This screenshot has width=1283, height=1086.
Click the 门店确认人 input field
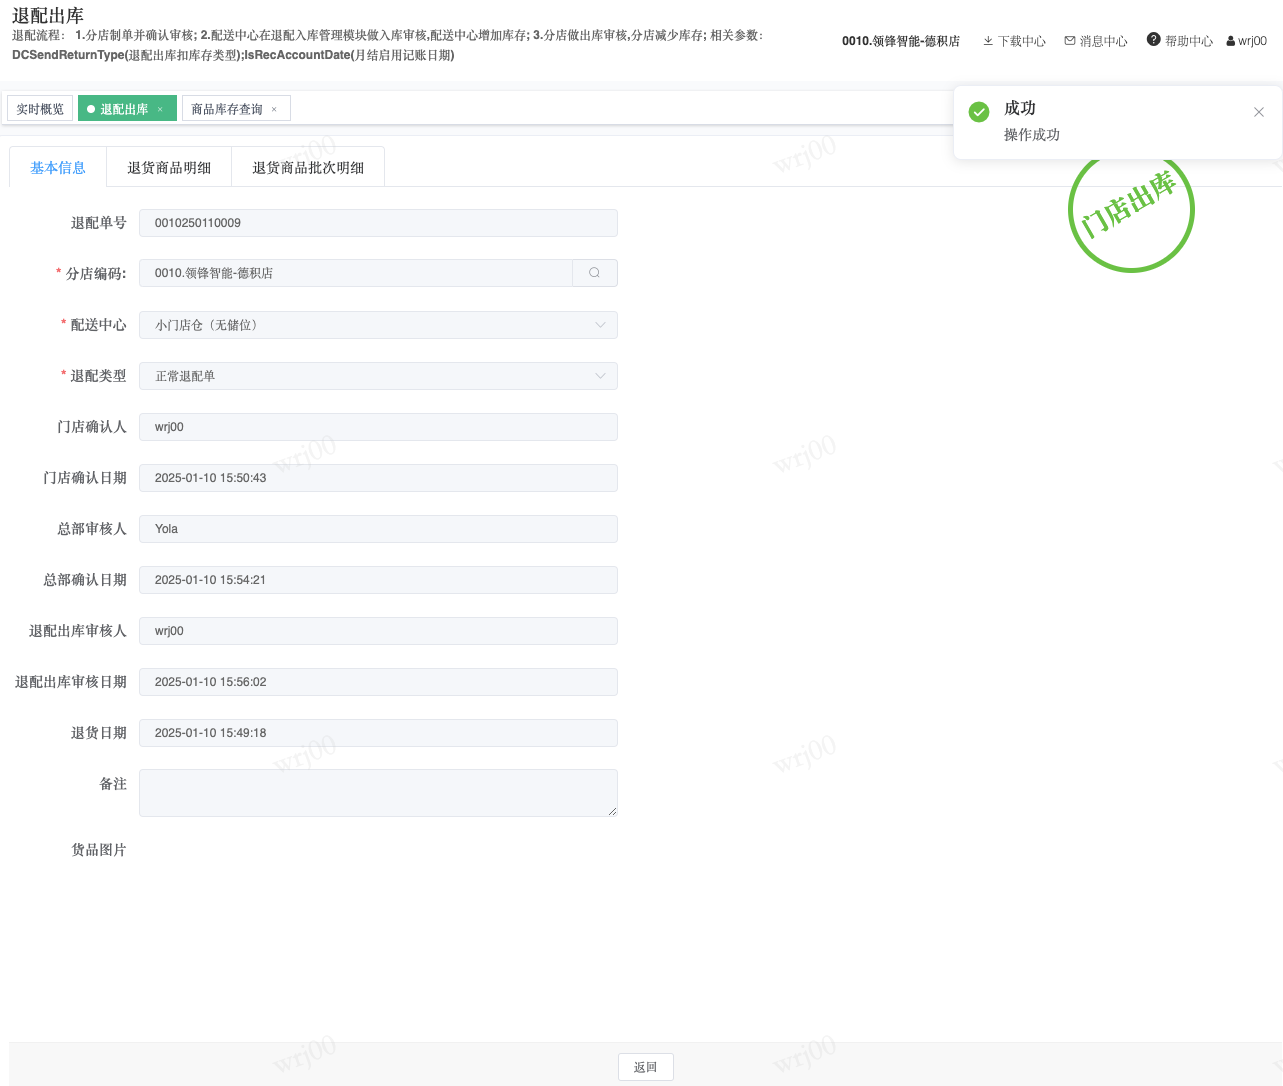(x=378, y=427)
